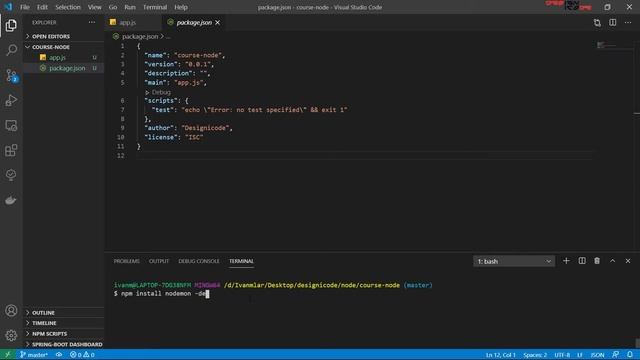Open the Spring Boot dashboard activity icon
The width and height of the screenshot is (640, 360).
pyautogui.click(x=11, y=175)
